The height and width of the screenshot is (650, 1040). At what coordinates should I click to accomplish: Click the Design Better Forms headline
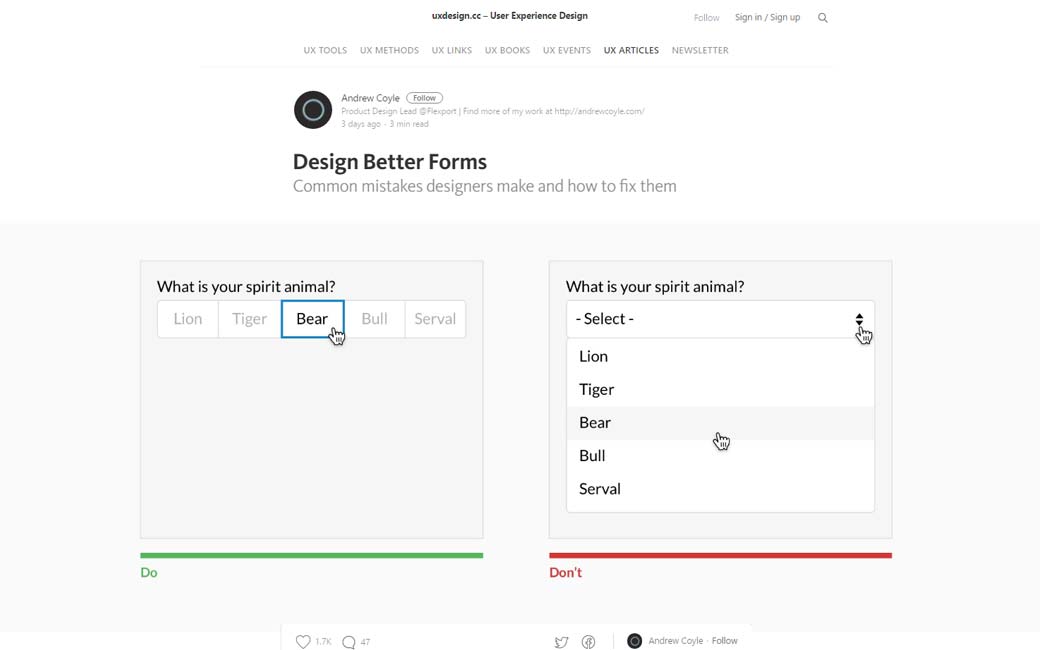[390, 162]
